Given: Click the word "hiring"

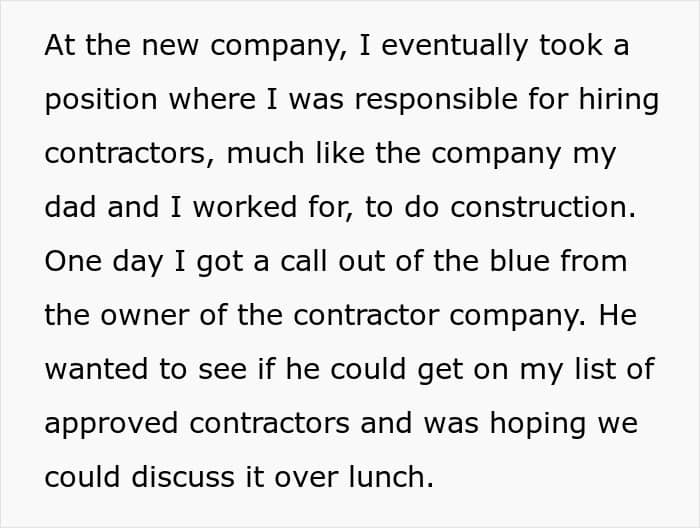Looking at the screenshot, I should pyautogui.click(x=619, y=100).
